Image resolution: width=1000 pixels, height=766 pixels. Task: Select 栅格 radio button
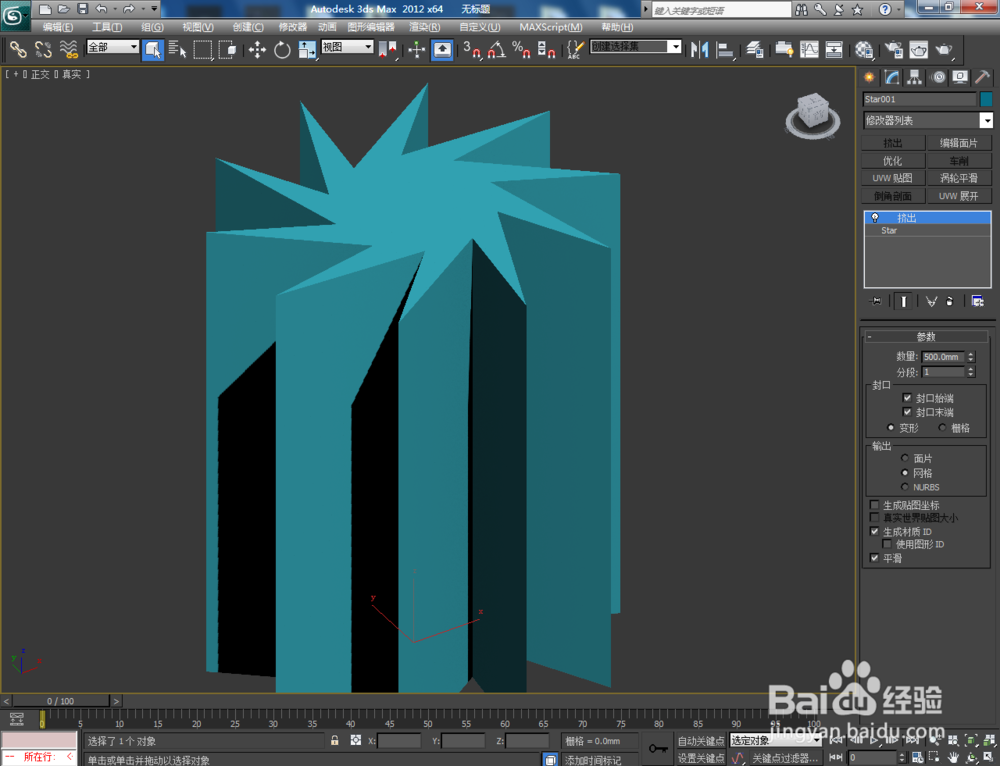pyautogui.click(x=942, y=427)
